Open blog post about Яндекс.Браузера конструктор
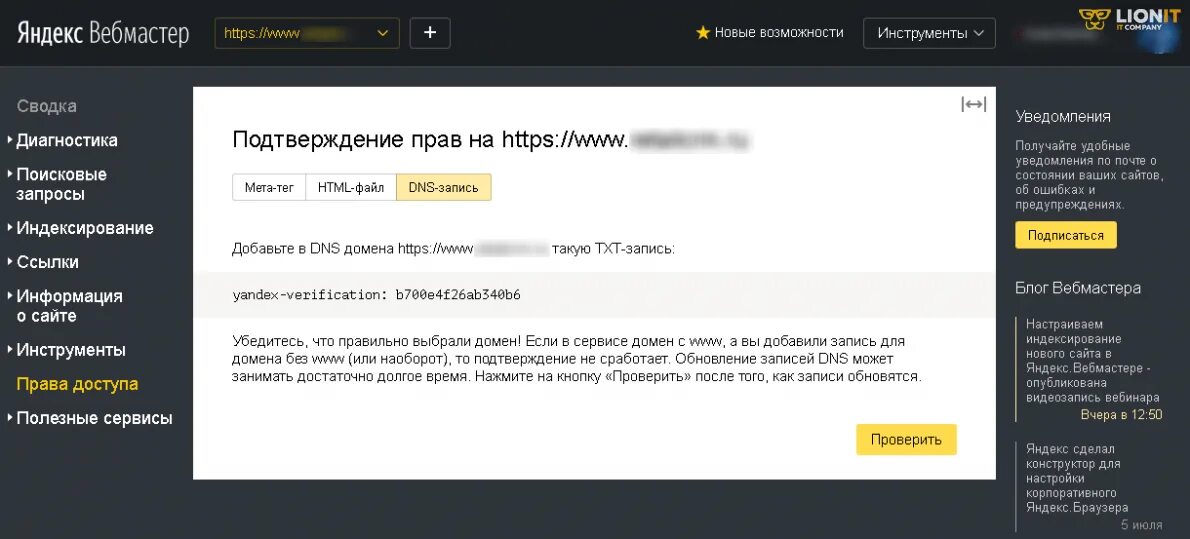 [1077, 478]
